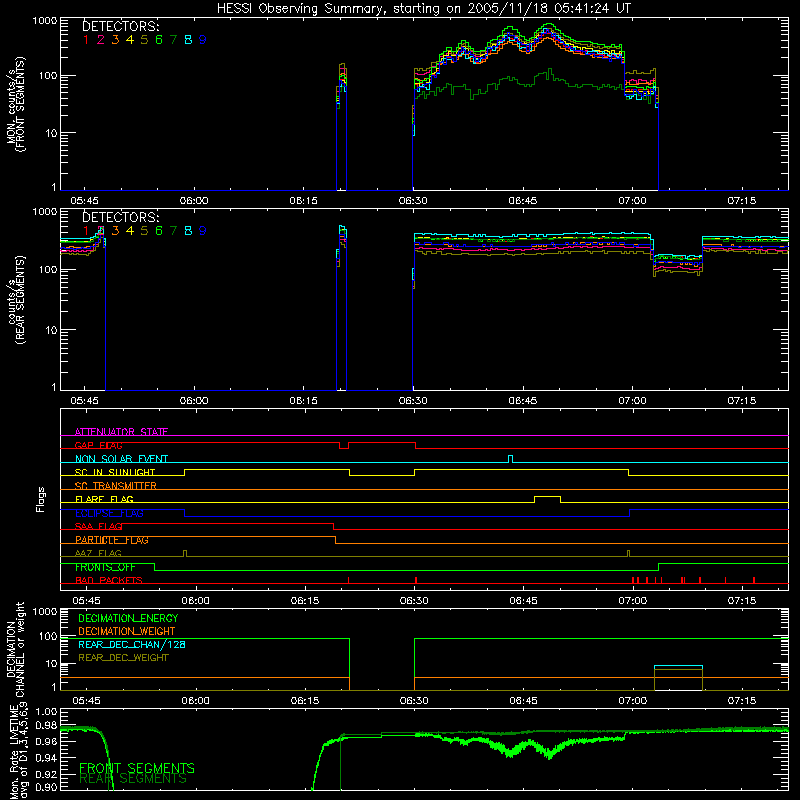Click the 06:45 time tick under the rear segments plot
The width and height of the screenshot is (800, 800).
pos(522,401)
